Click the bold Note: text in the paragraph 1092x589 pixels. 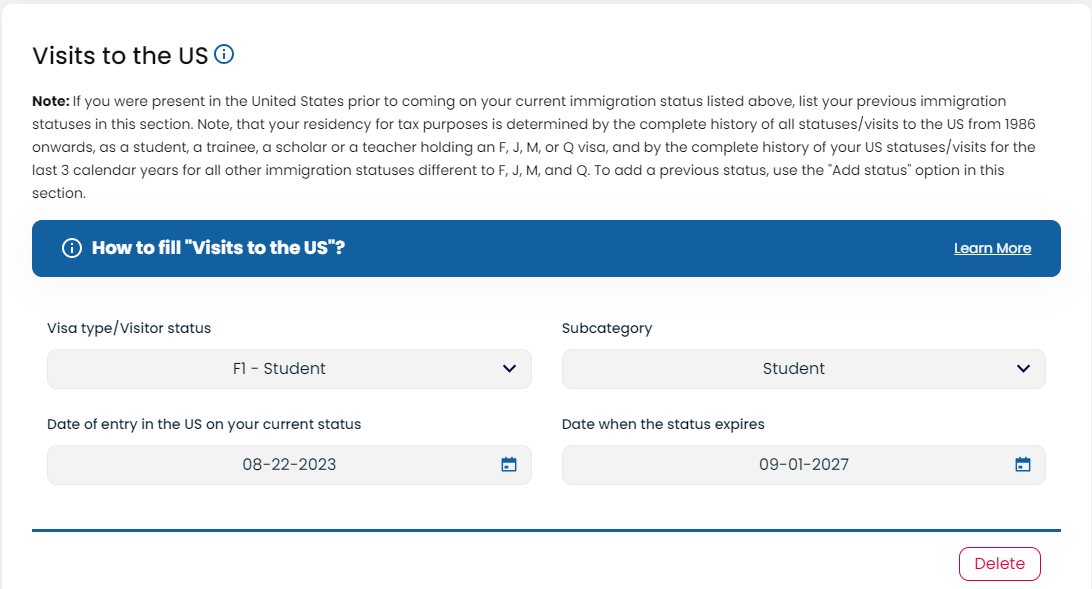pos(51,101)
